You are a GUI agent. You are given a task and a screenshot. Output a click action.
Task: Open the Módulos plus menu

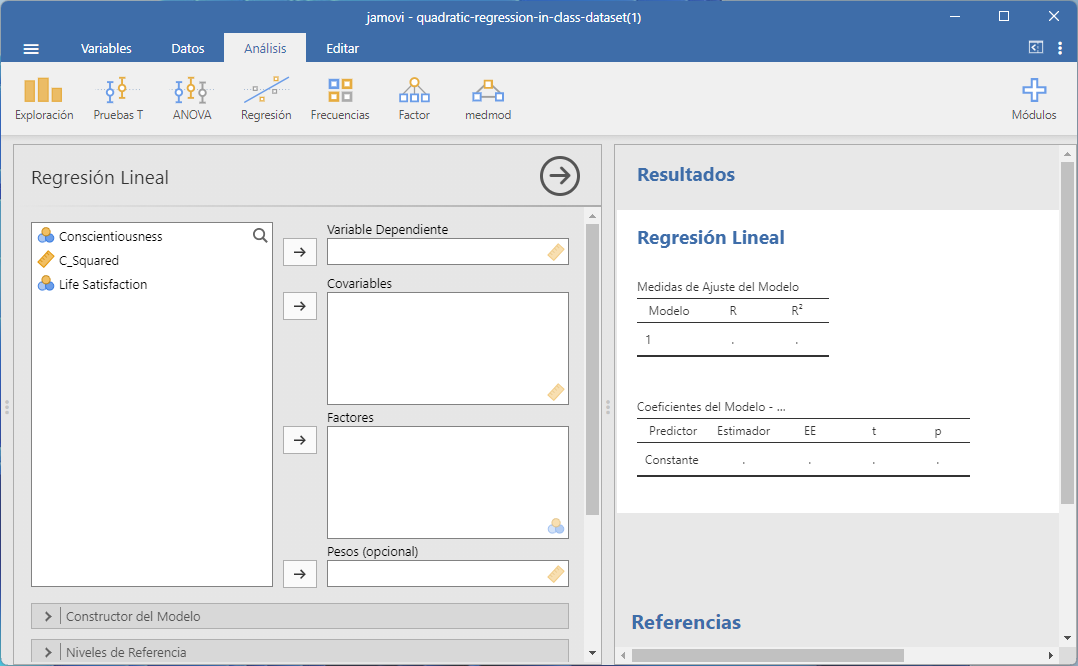(x=1033, y=99)
